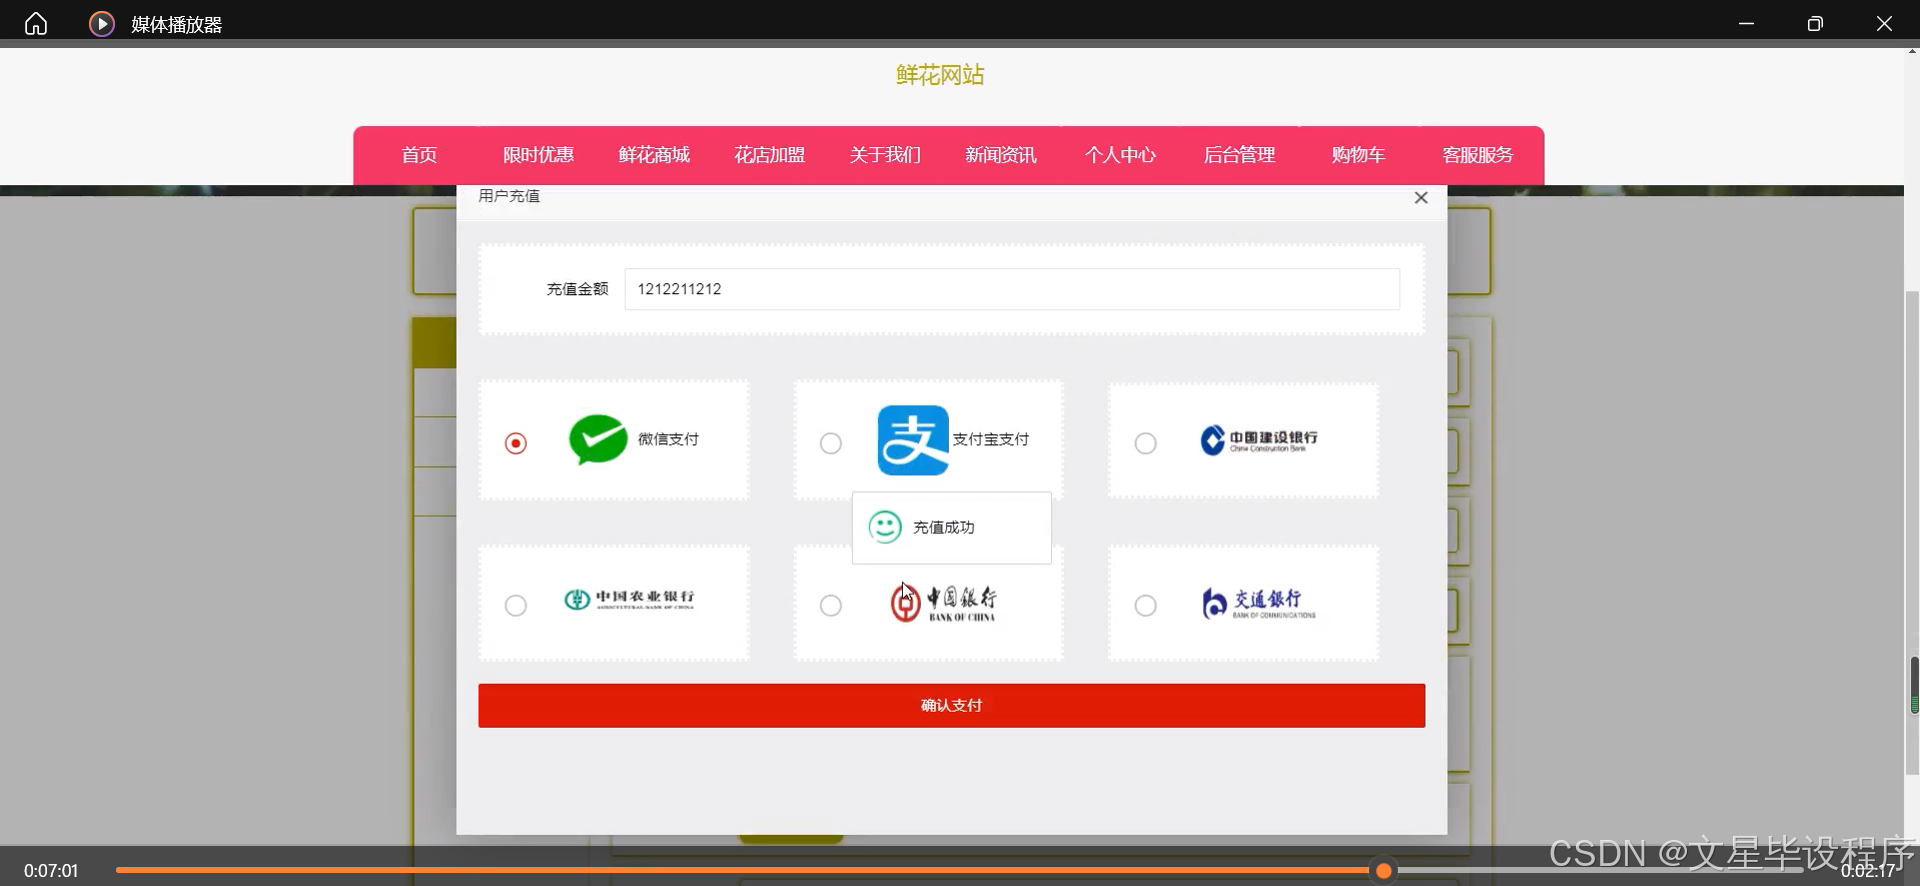
Task: Click the media player home icon
Action: pyautogui.click(x=36, y=23)
